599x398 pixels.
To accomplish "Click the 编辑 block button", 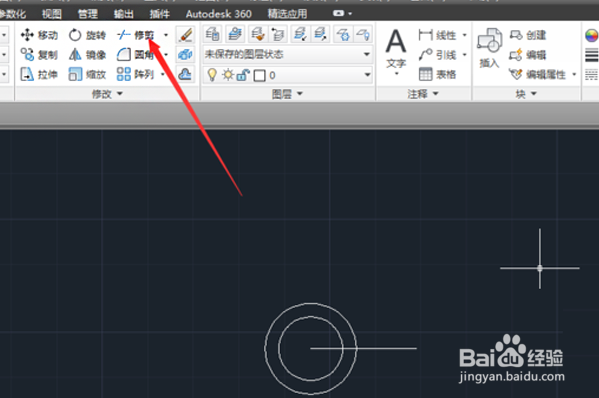I will click(528, 55).
